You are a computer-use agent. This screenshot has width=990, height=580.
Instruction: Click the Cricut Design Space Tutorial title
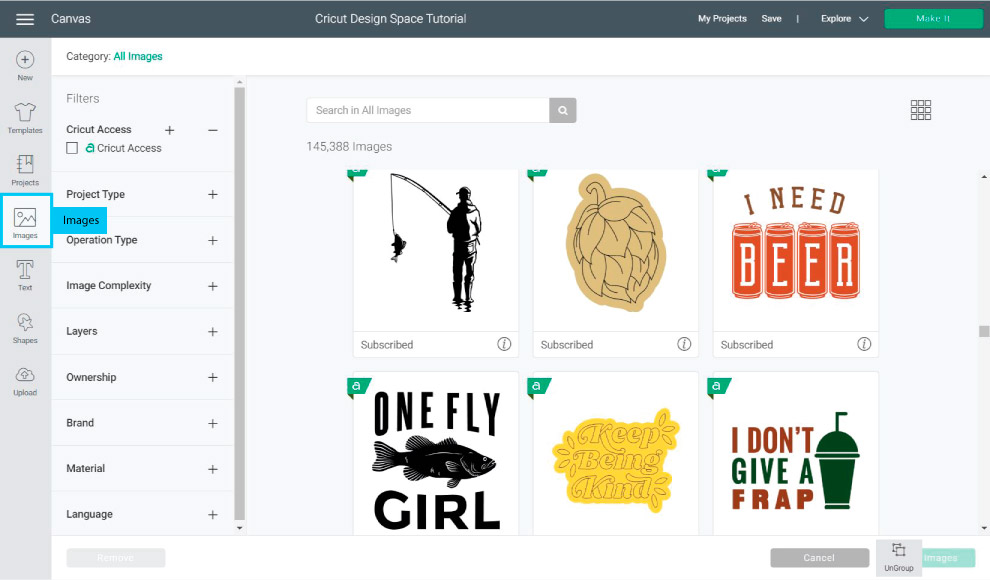(x=390, y=19)
